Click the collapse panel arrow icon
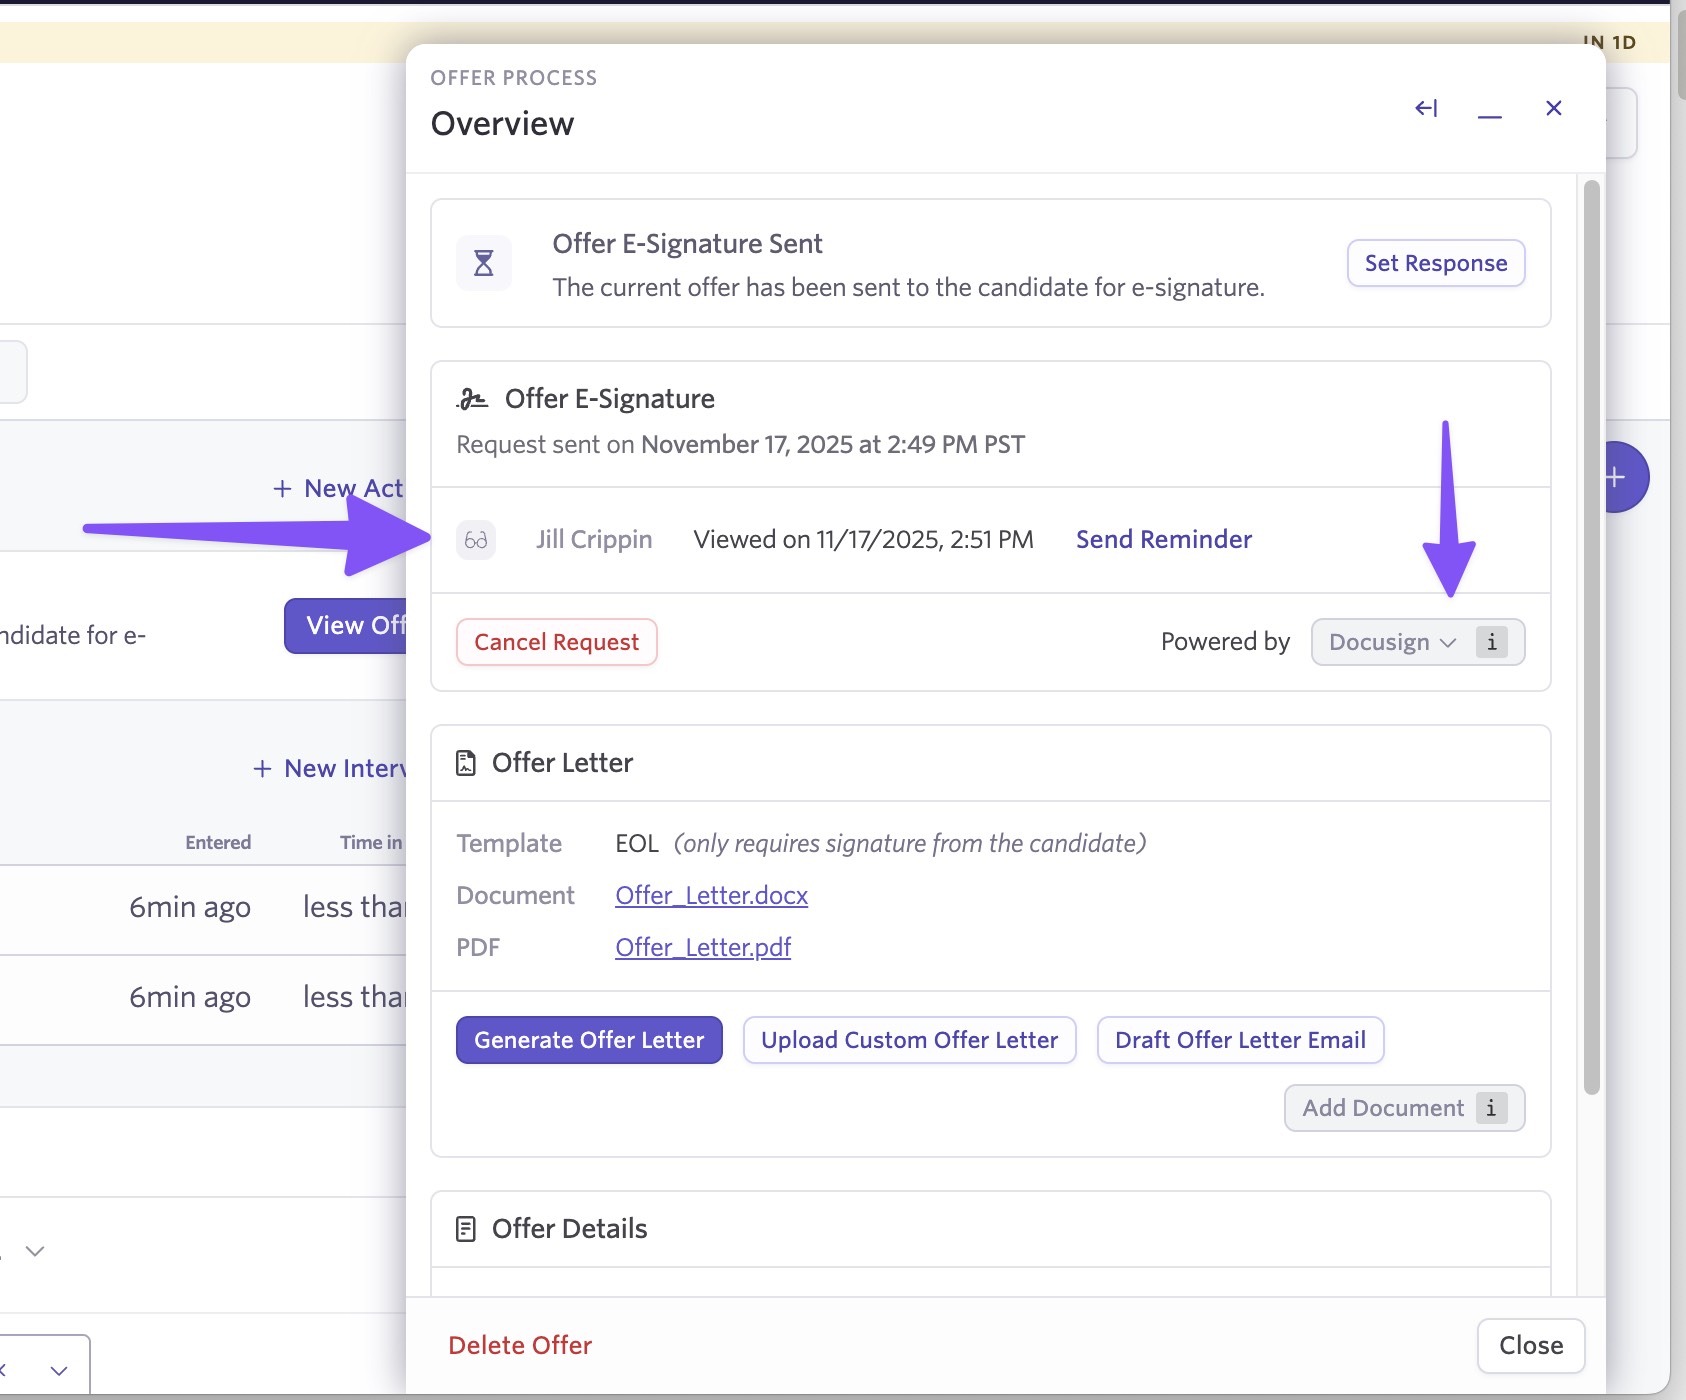The width and height of the screenshot is (1686, 1400). (1426, 108)
